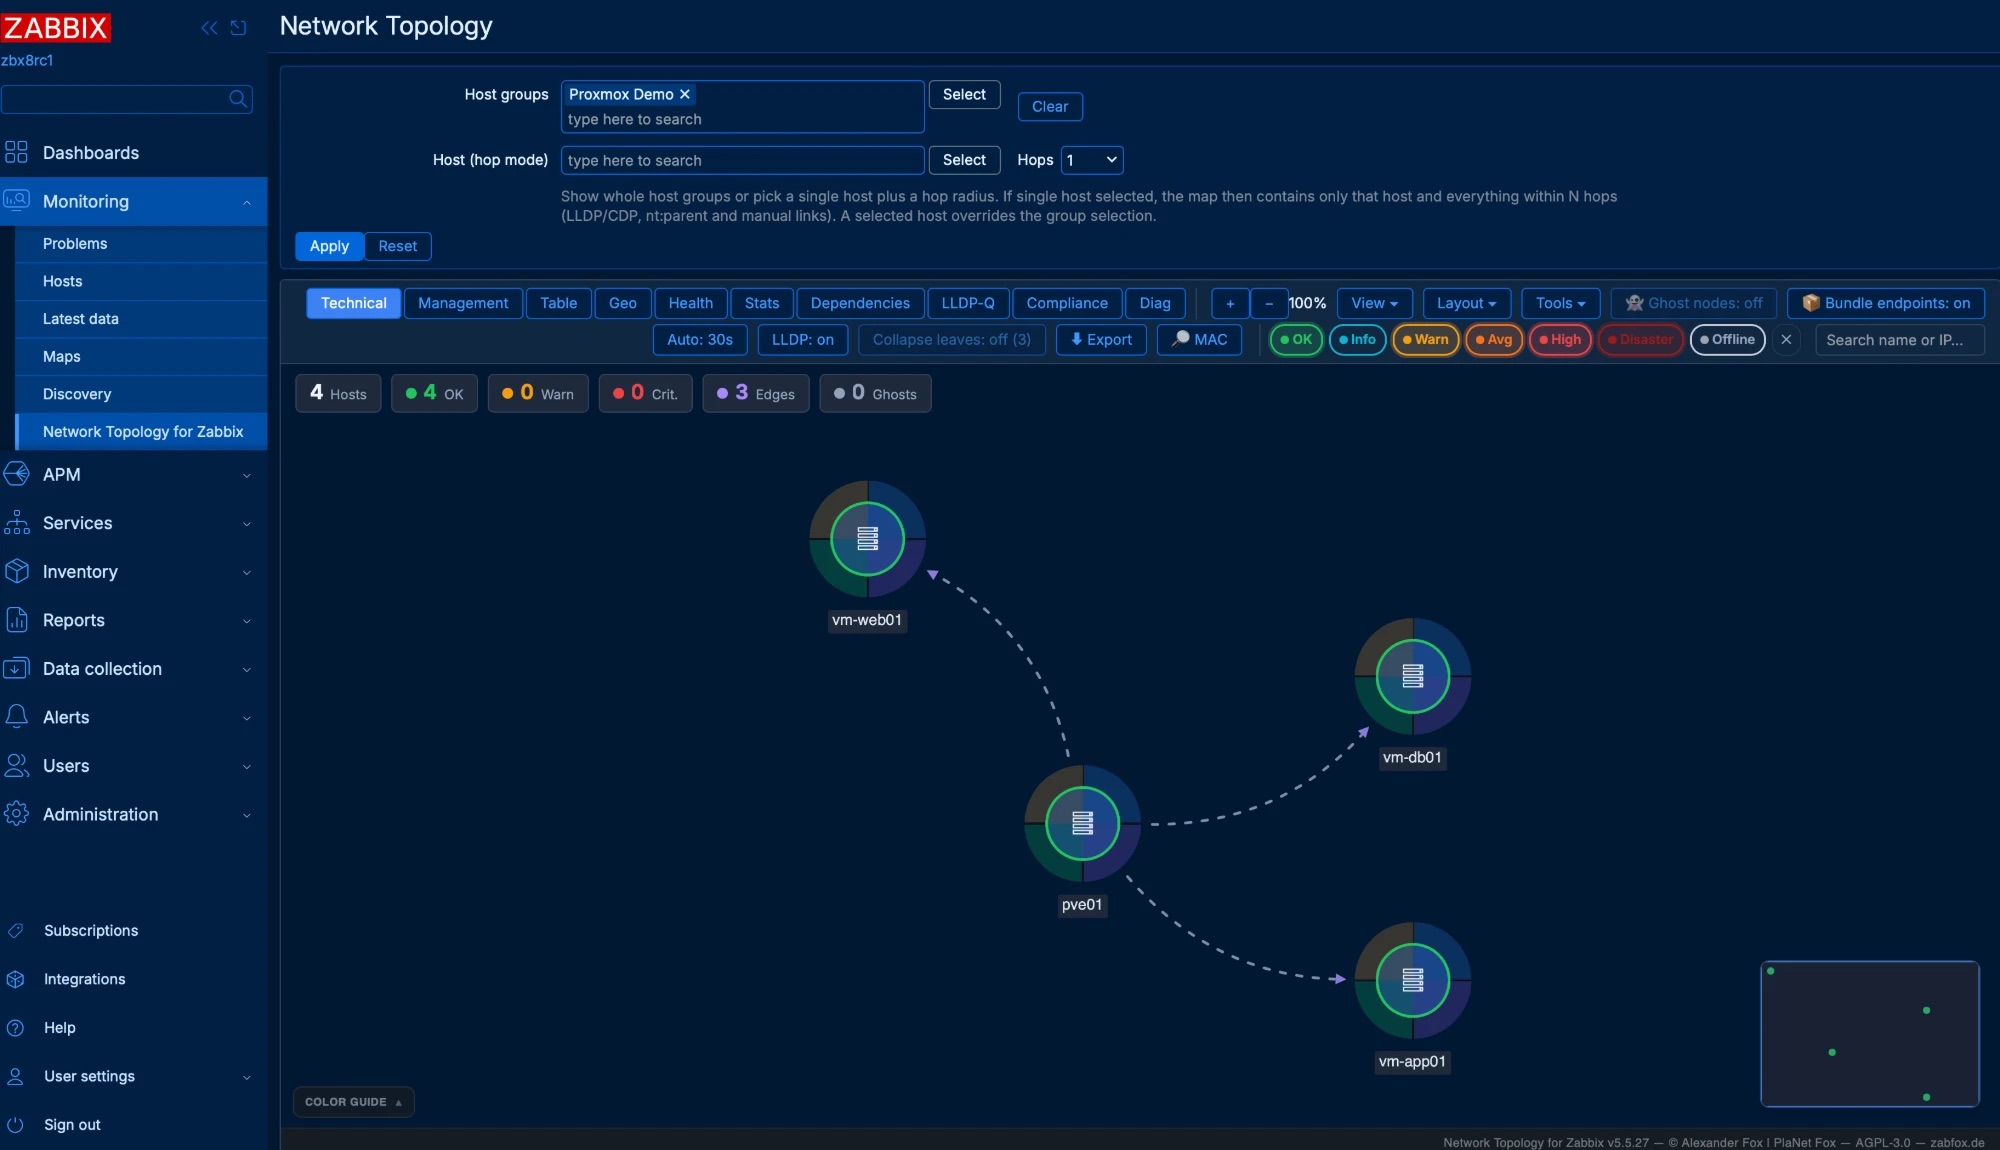This screenshot has width=2000, height=1150.
Task: Click the sidebar search magnifier icon
Action: [x=237, y=99]
